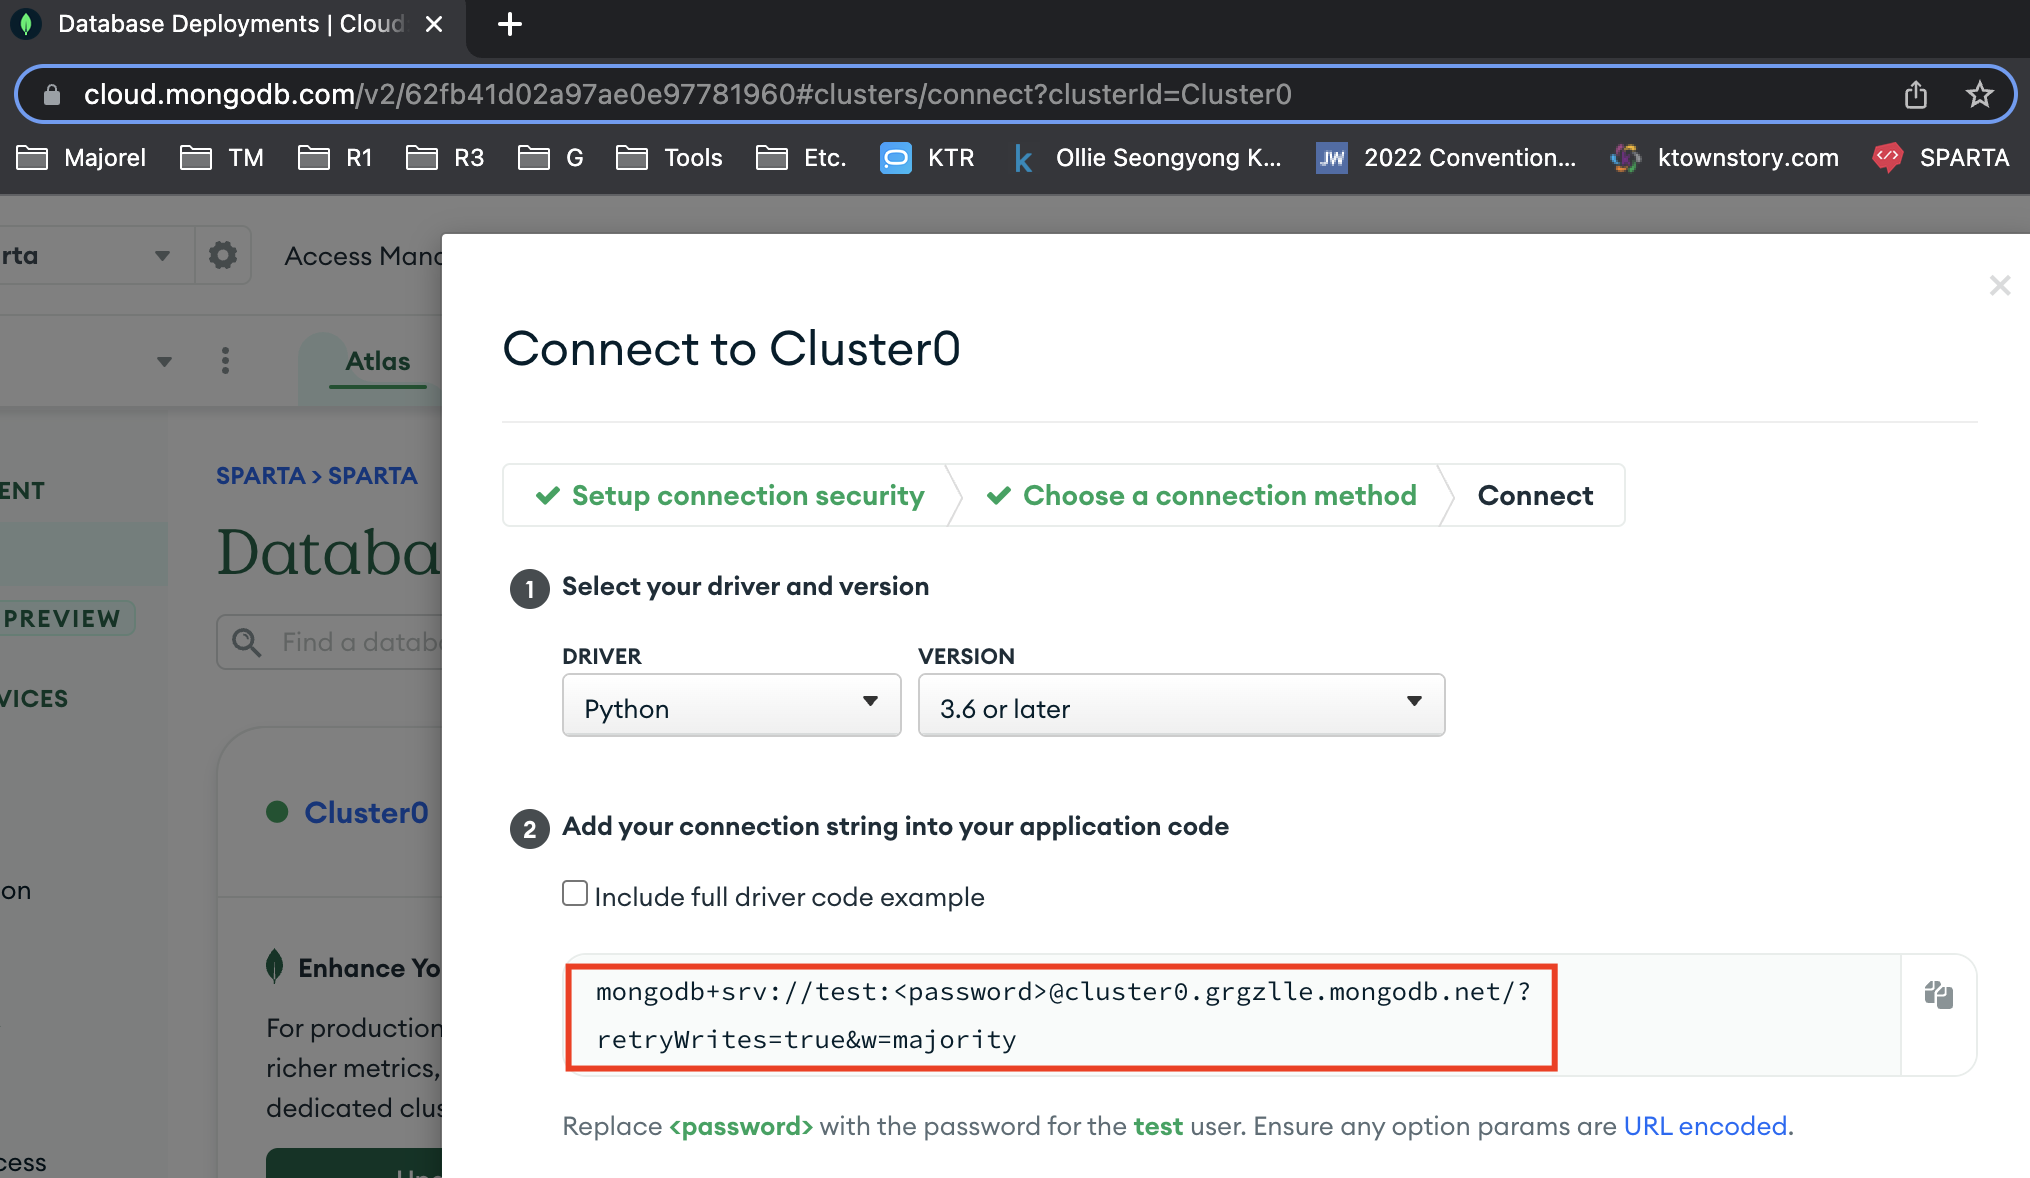Open the ktownstory.com bookmark
This screenshot has width=2030, height=1178.
(x=1724, y=158)
